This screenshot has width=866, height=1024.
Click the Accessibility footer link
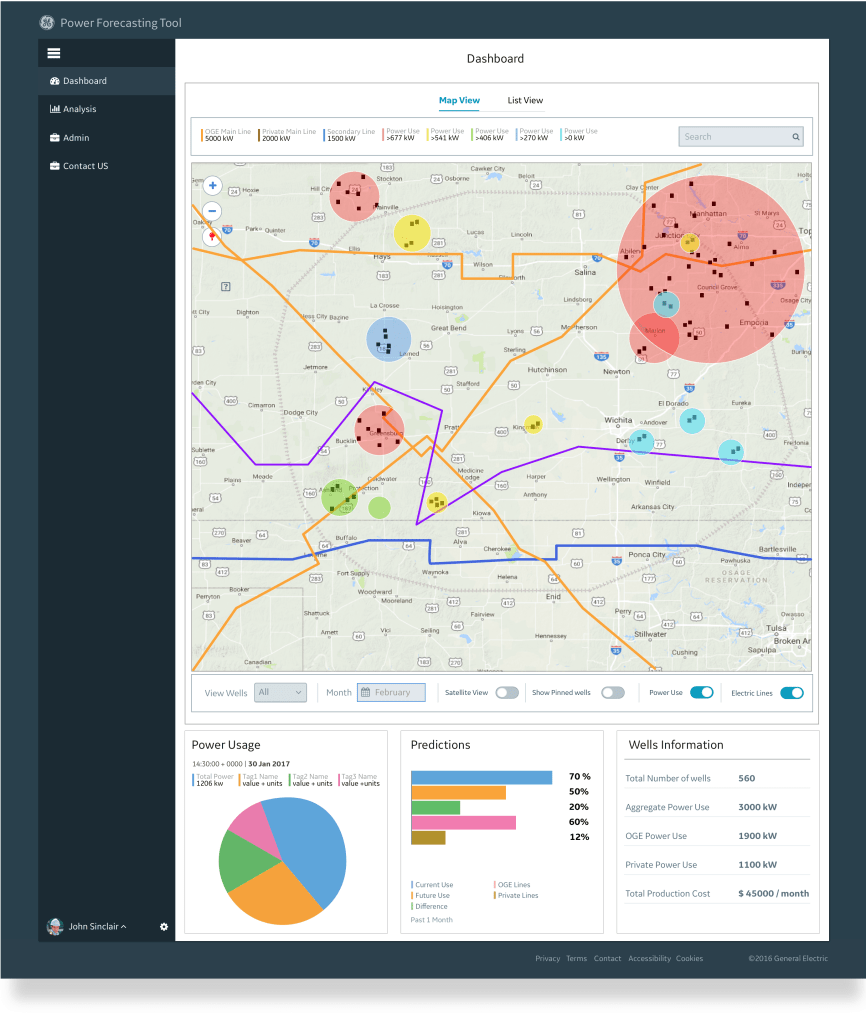coord(649,958)
